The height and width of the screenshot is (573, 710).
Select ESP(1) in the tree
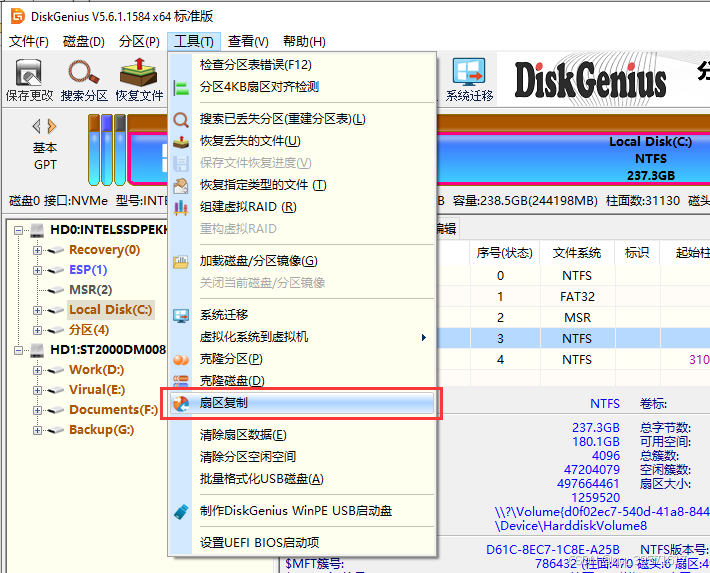pos(88,270)
